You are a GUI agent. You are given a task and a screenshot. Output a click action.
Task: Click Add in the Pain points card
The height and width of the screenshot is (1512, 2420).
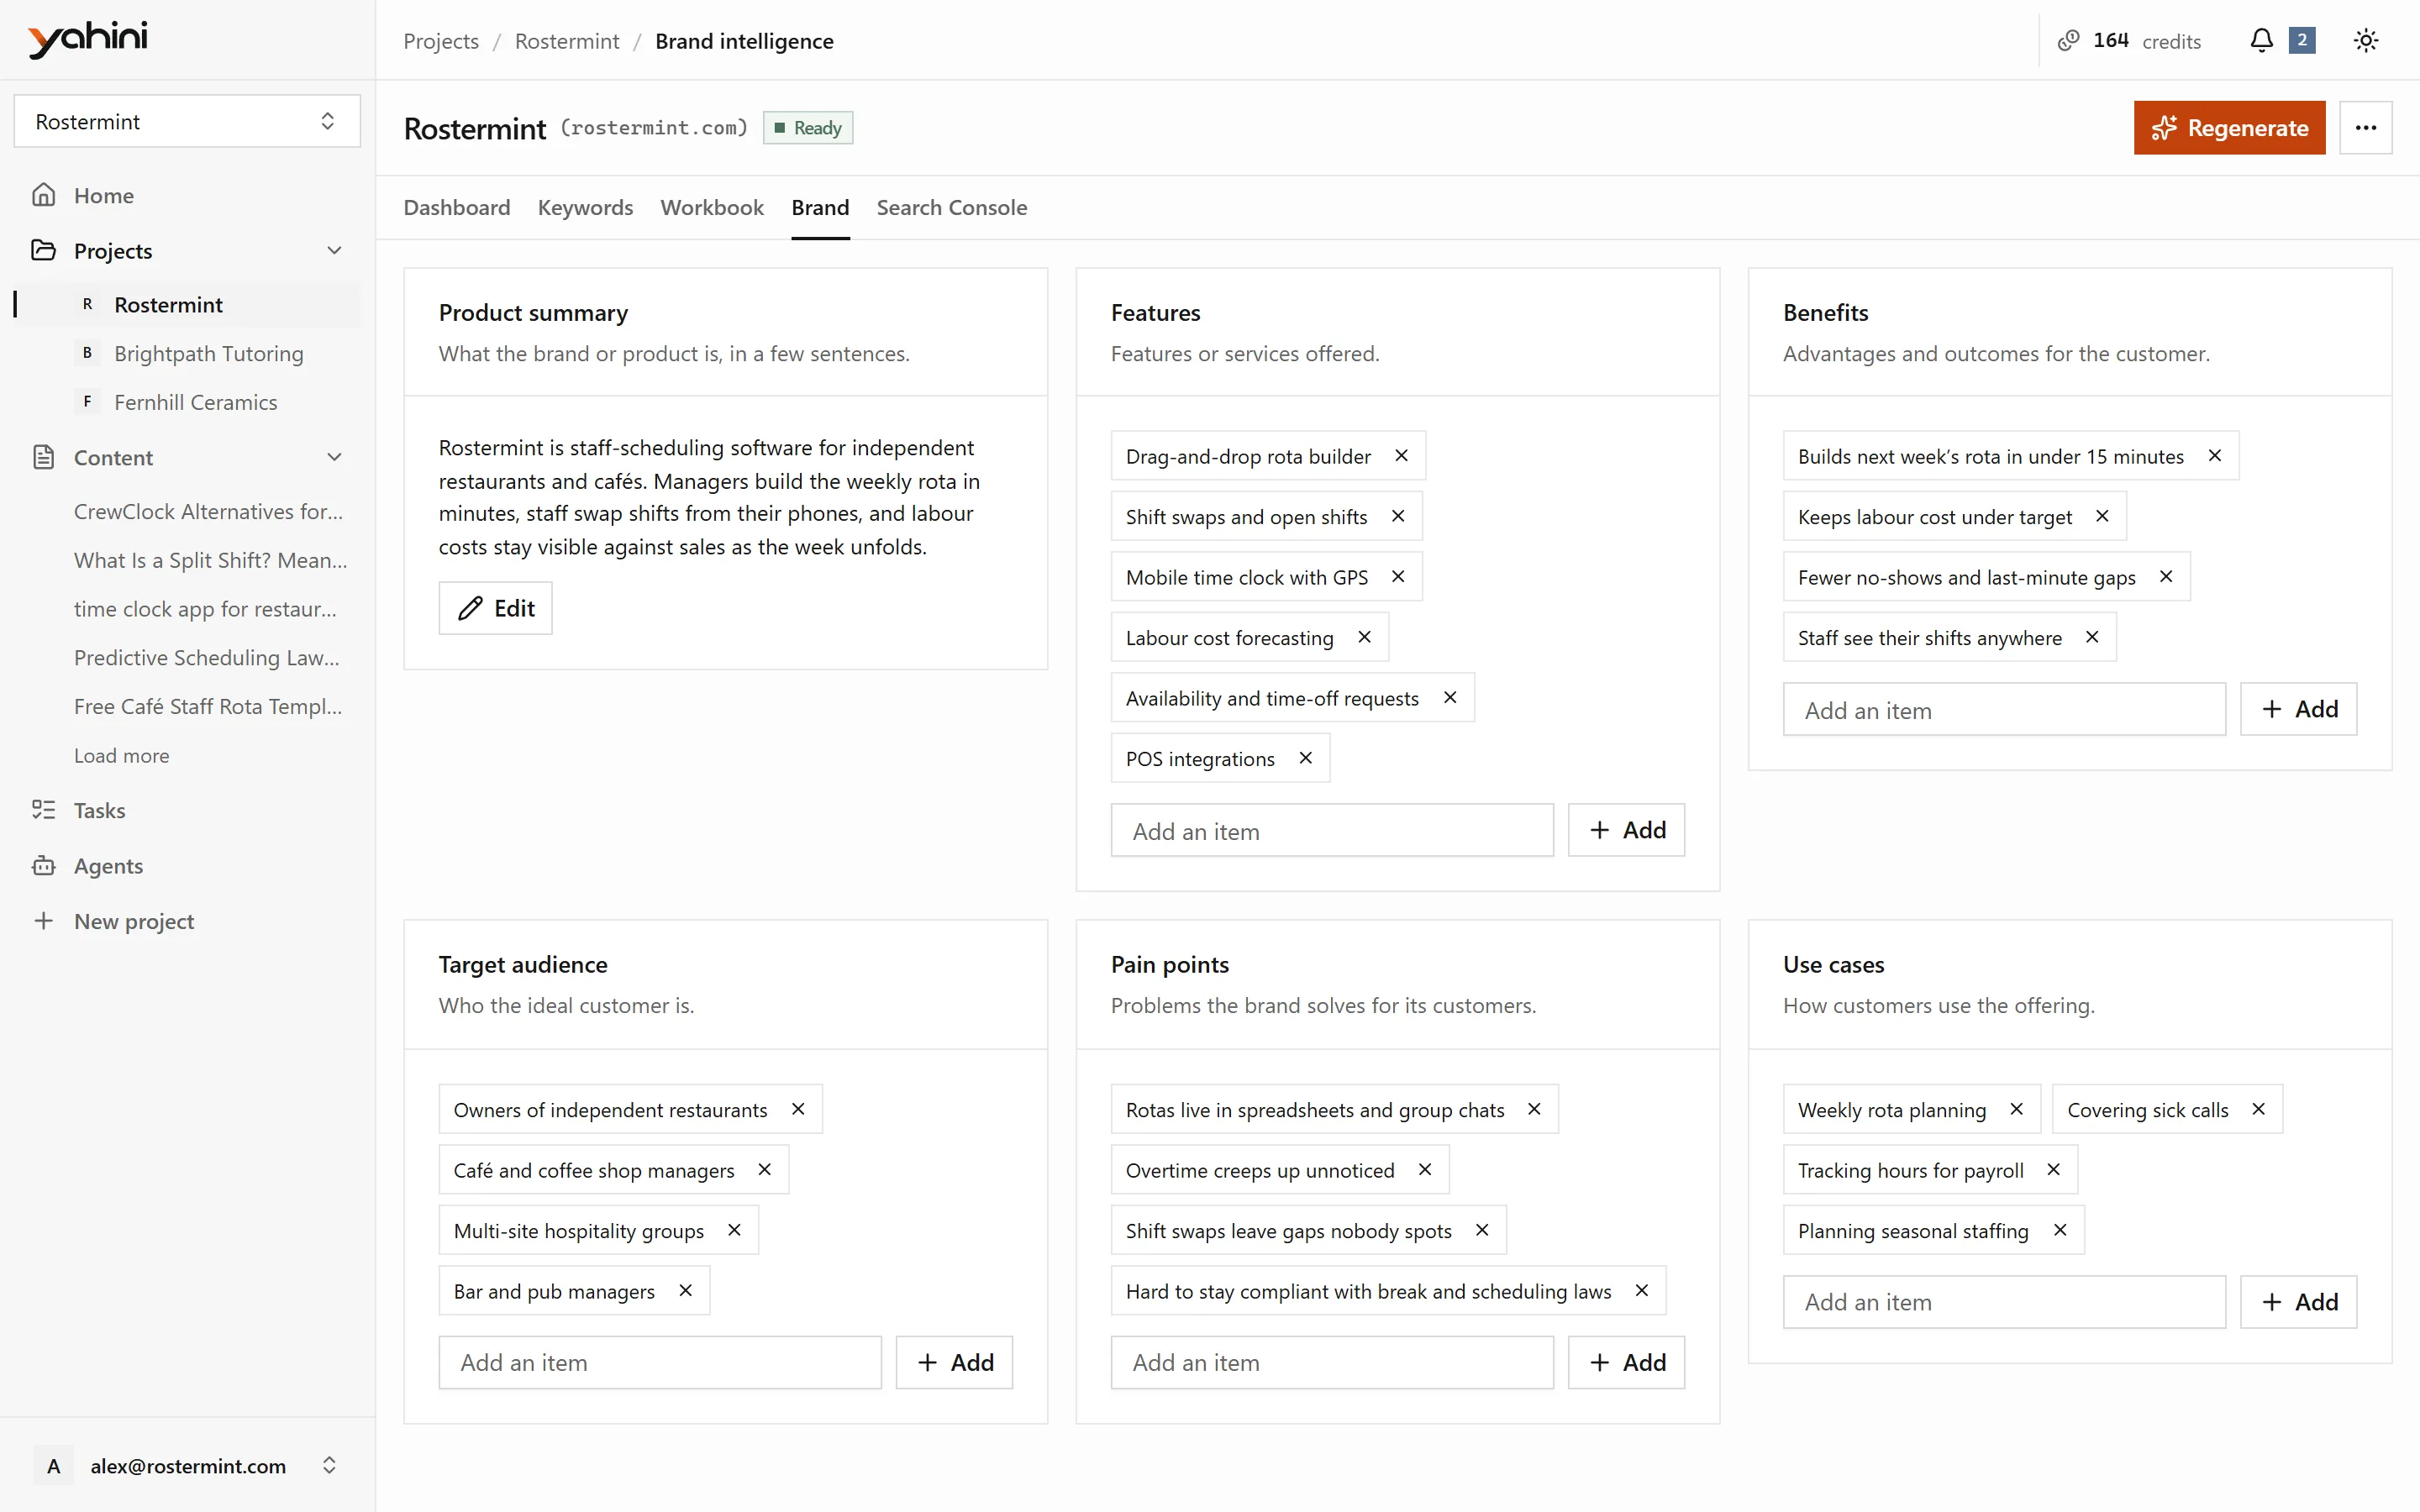(x=1626, y=1362)
